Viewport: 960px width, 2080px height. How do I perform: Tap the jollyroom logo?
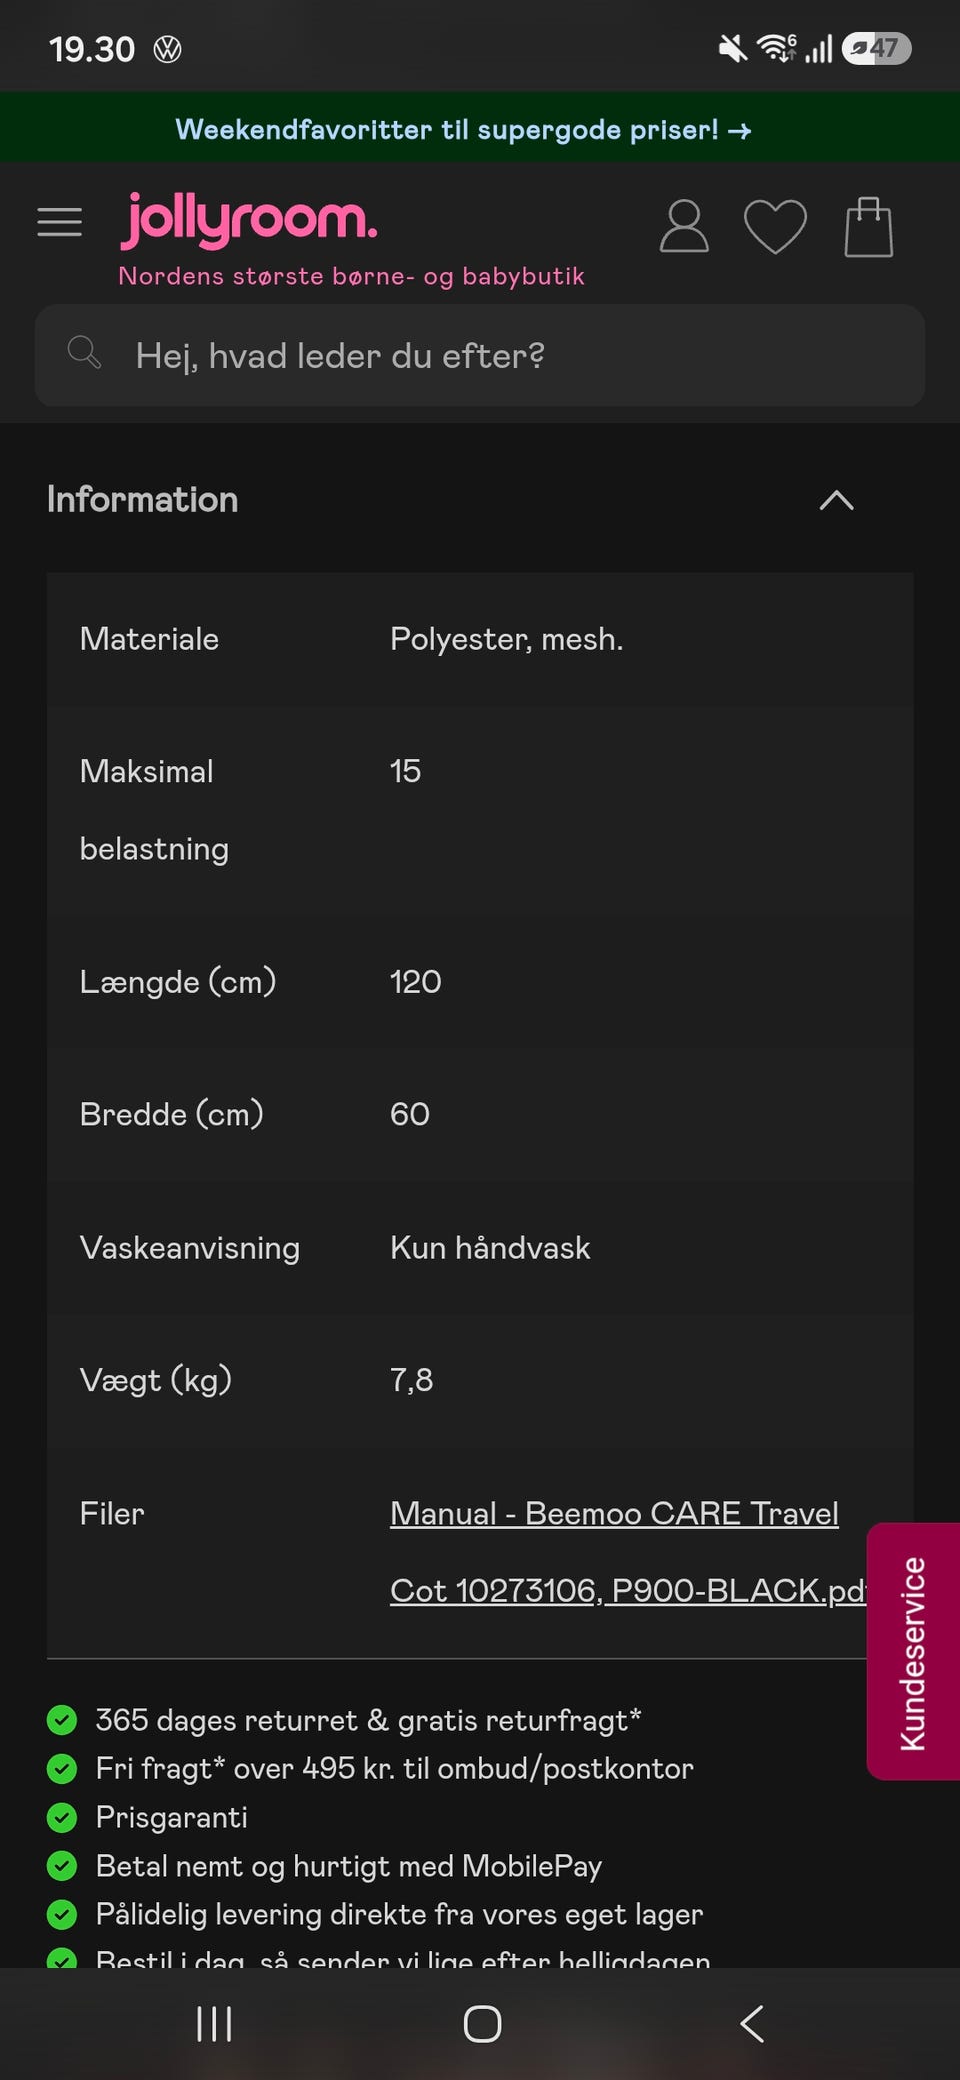(x=250, y=220)
